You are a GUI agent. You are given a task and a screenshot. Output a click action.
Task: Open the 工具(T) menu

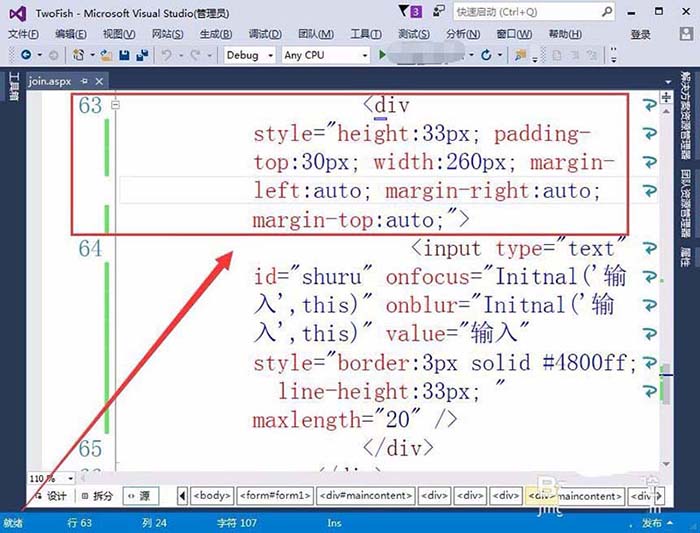click(366, 34)
